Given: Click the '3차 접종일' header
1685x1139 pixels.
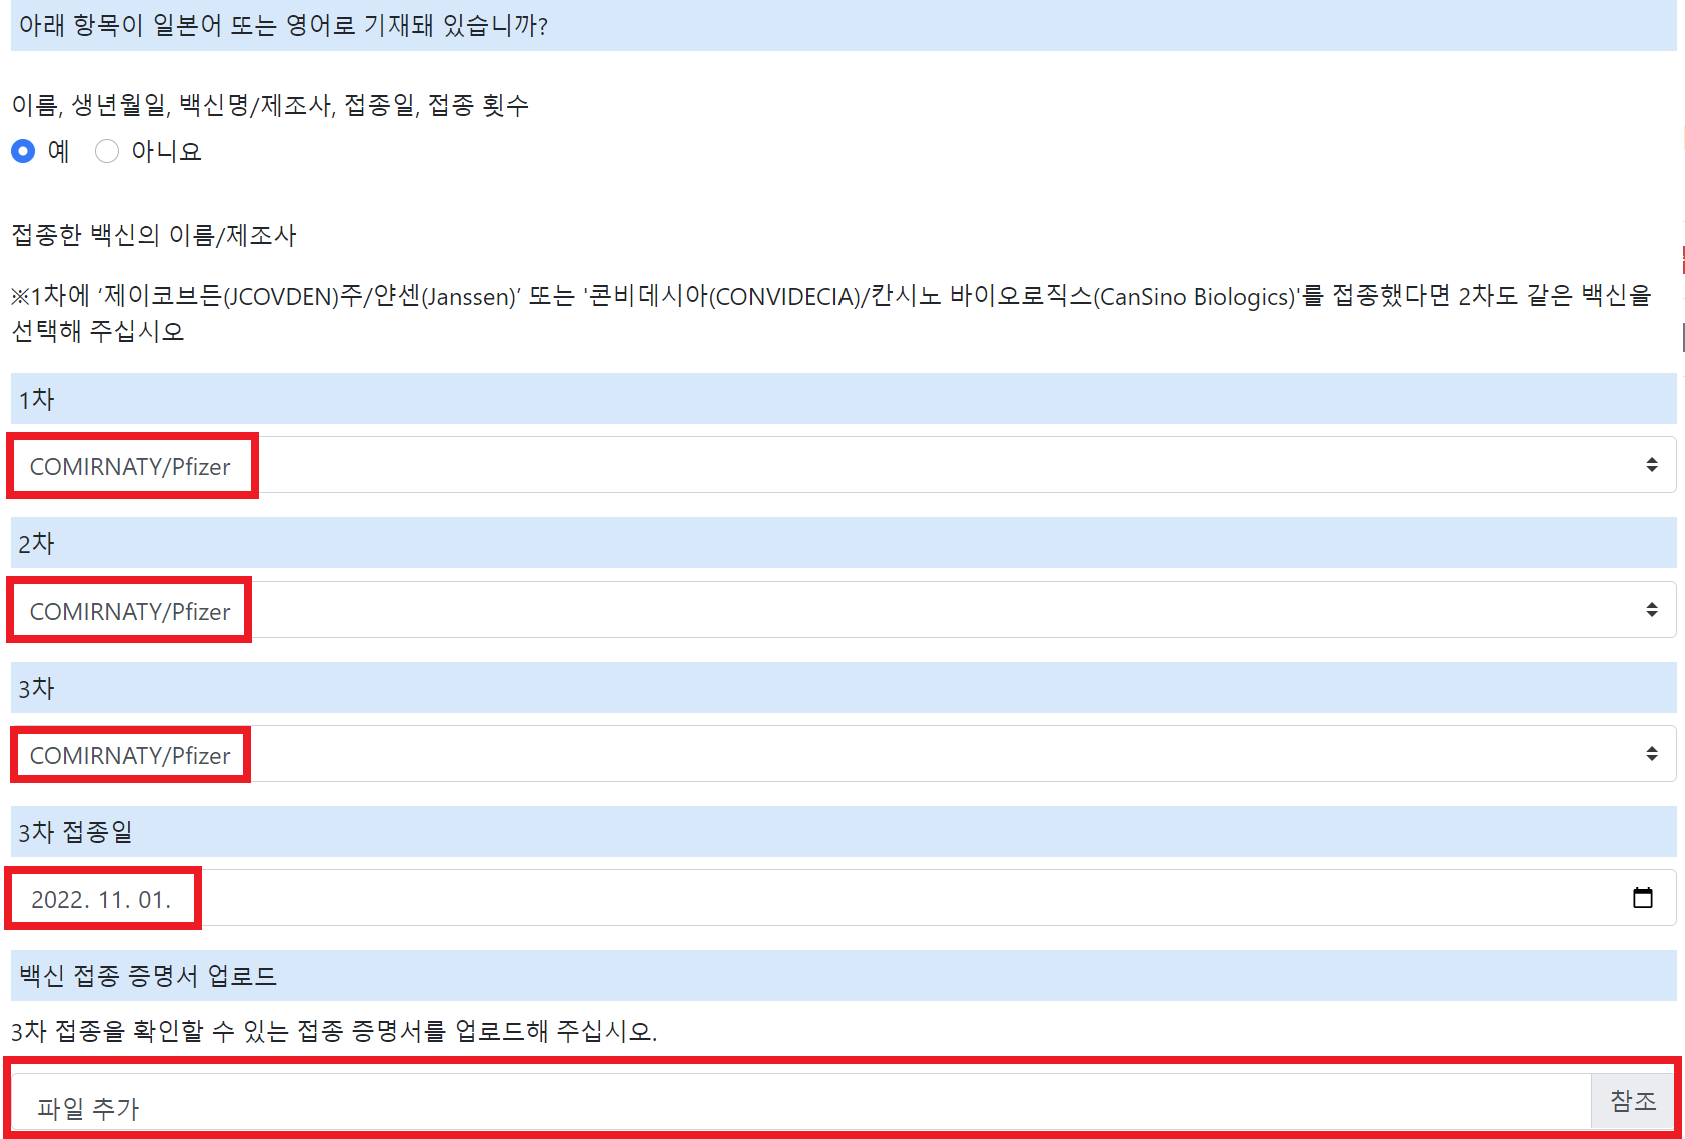Looking at the screenshot, I should click(x=843, y=832).
